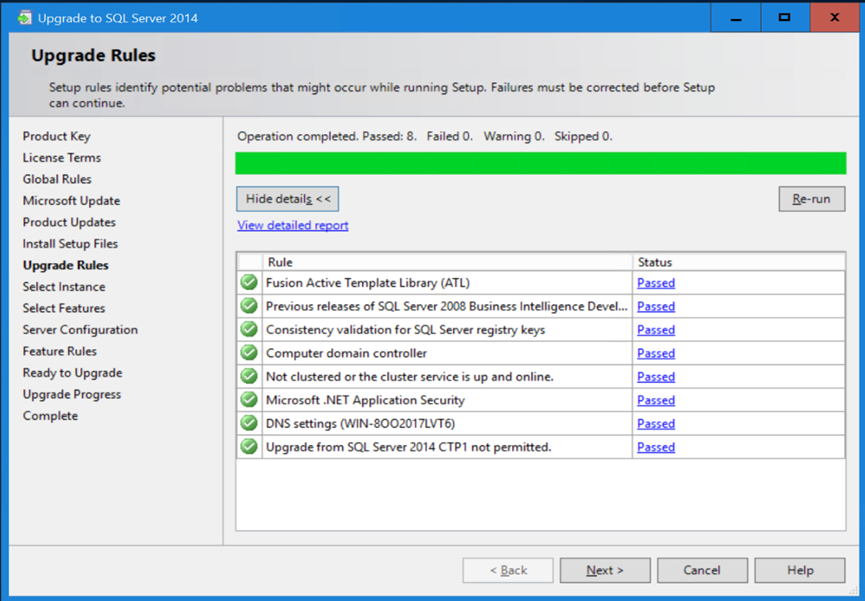The image size is (865, 601).
Task: Open the View detailed report link
Action: 293,225
